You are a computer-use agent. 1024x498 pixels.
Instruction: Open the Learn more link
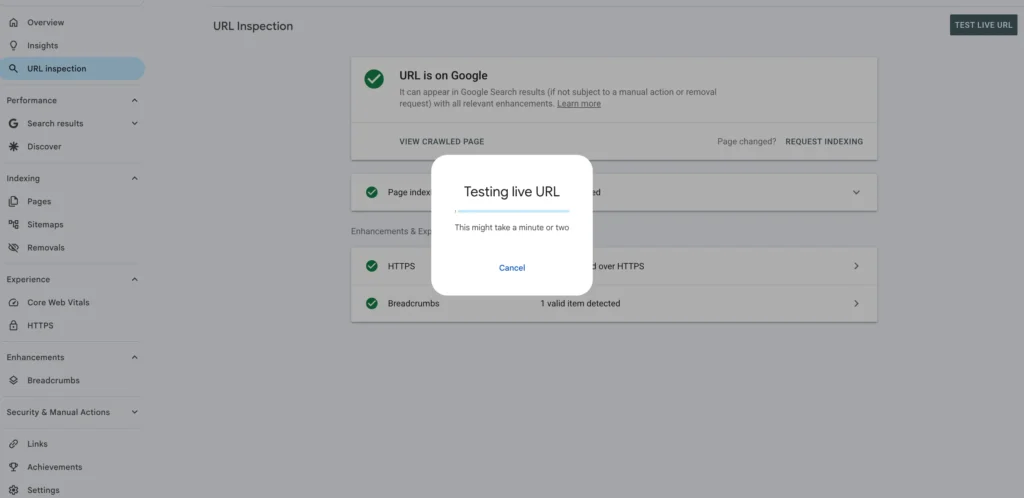pos(579,104)
